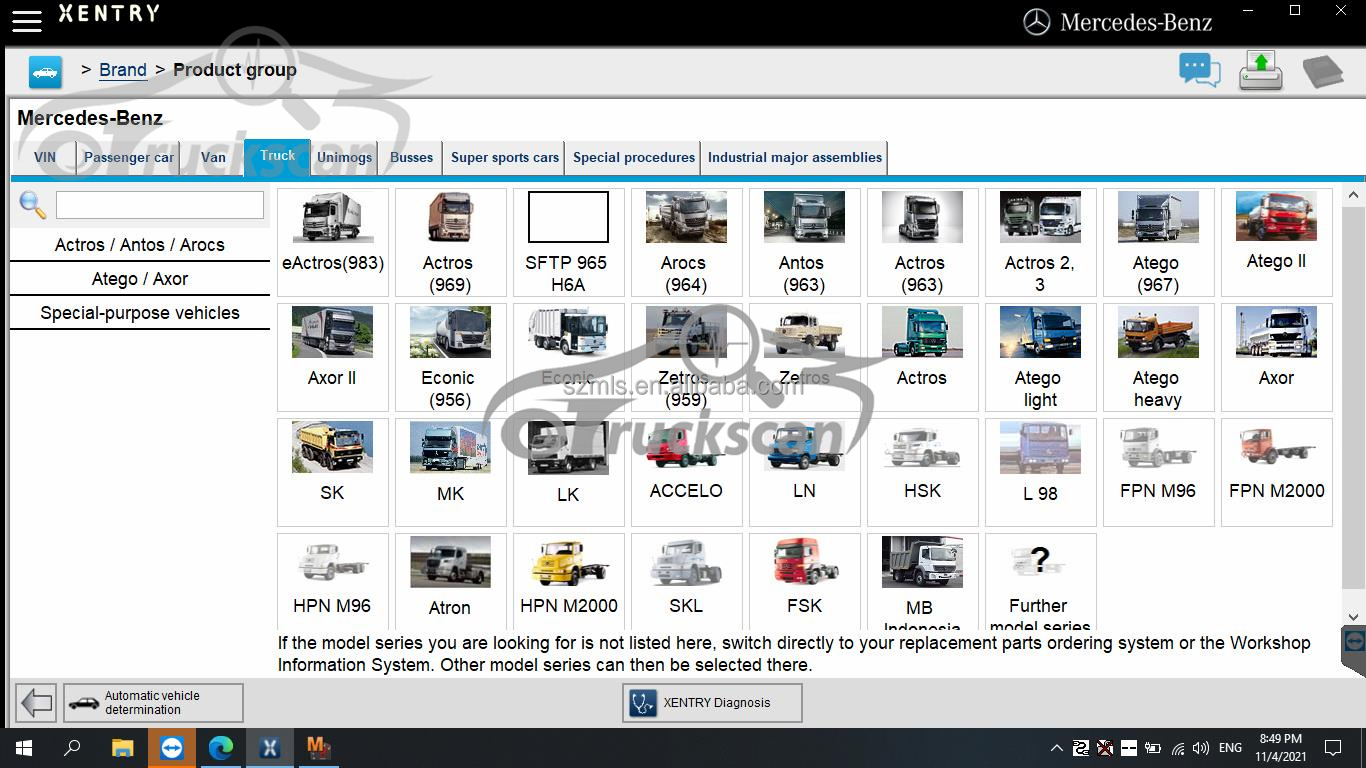The image size is (1366, 768).
Task: Choose the HPN M96 tile
Action: click(333, 581)
